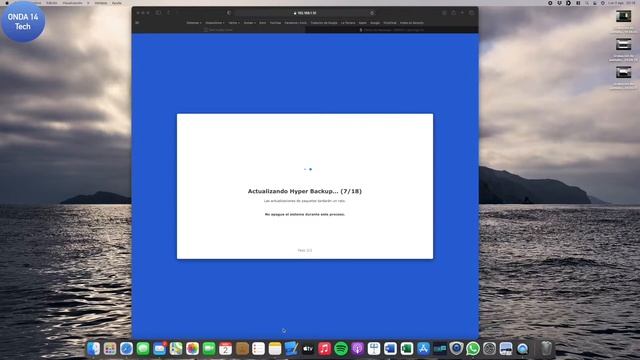Click 'No apague el sistema durante este proceso' text
This screenshot has width=640, height=360.
[x=305, y=214]
